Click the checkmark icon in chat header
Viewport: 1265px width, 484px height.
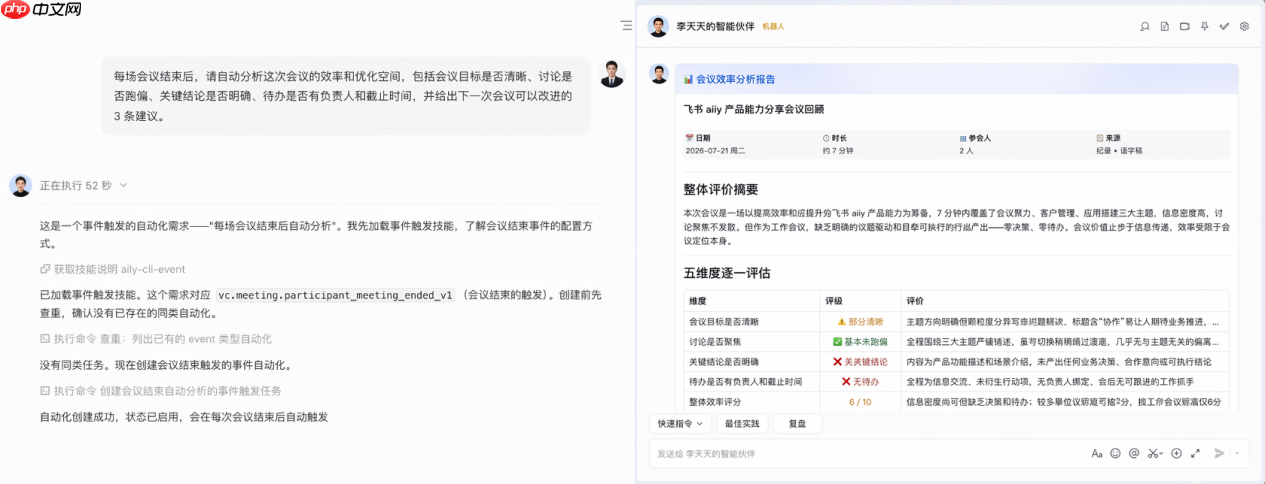[x=1224, y=26]
